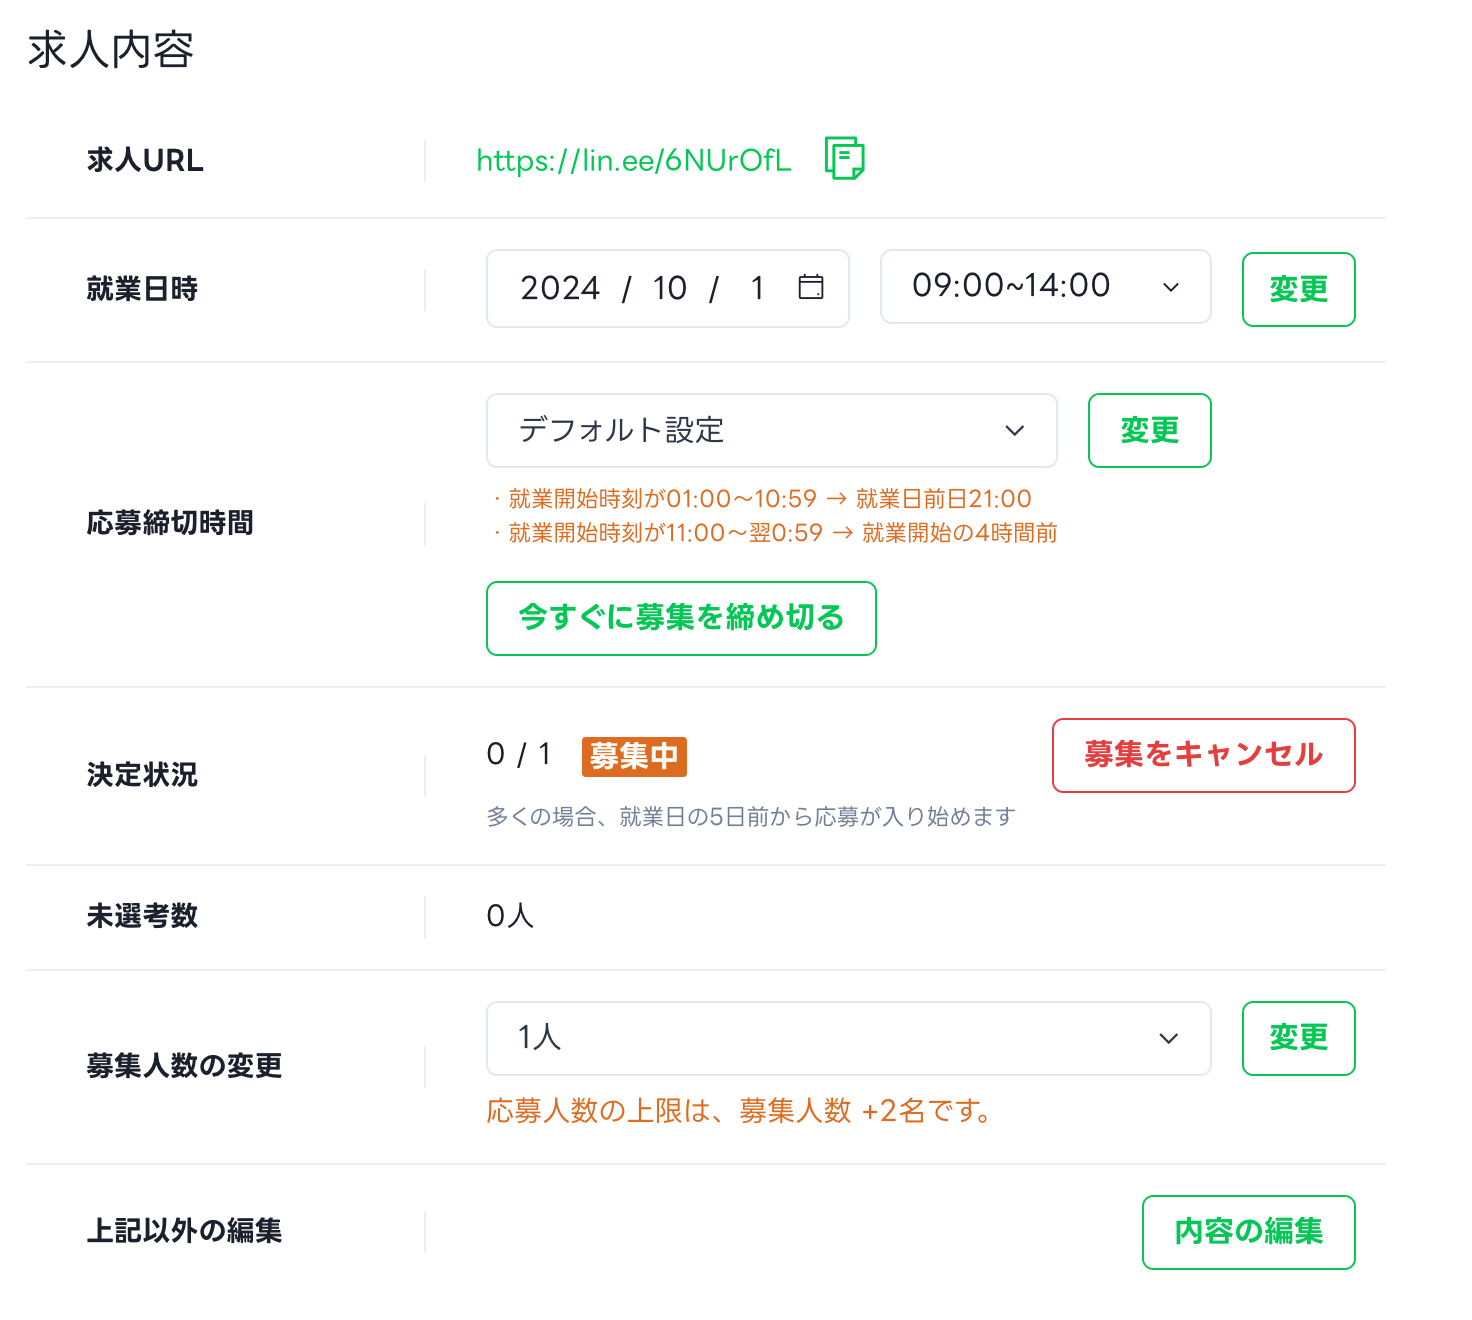This screenshot has height=1320, width=1472.
Task: Click the chevron arrow on the 09:00~14:00 selector
Action: [x=1171, y=287]
